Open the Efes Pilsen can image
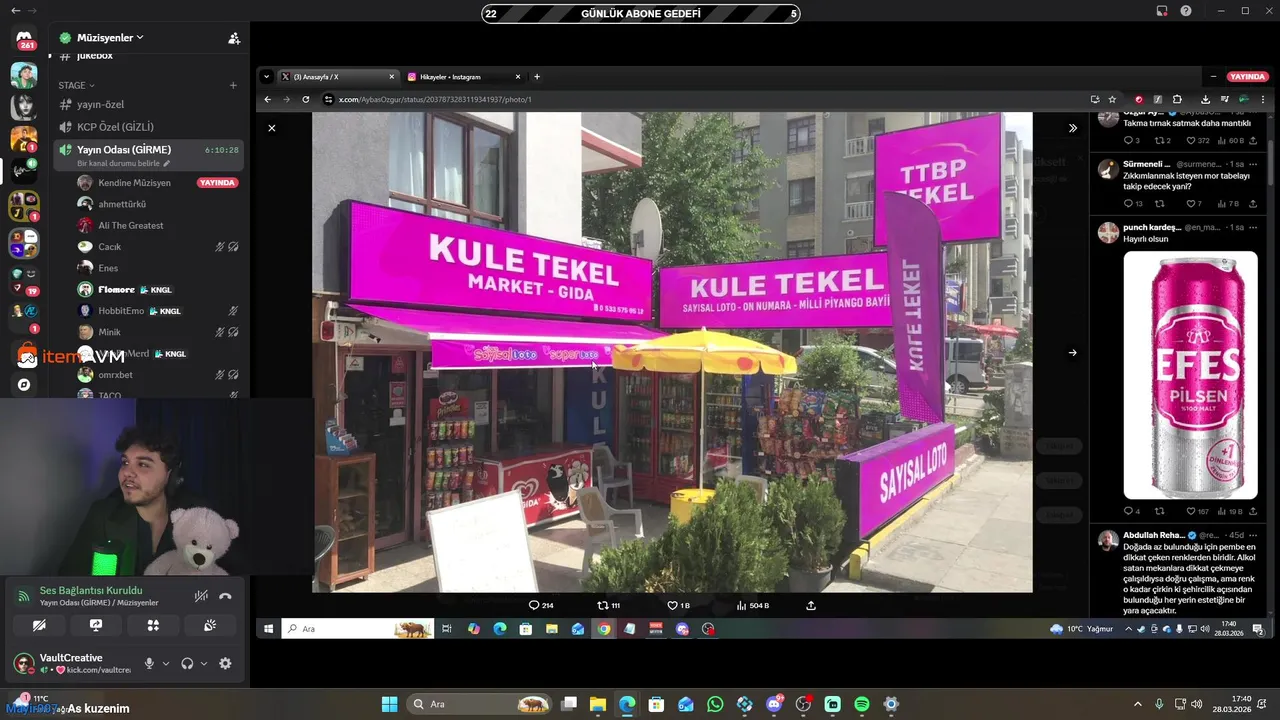Screen dimensions: 1280x720 point(1190,375)
